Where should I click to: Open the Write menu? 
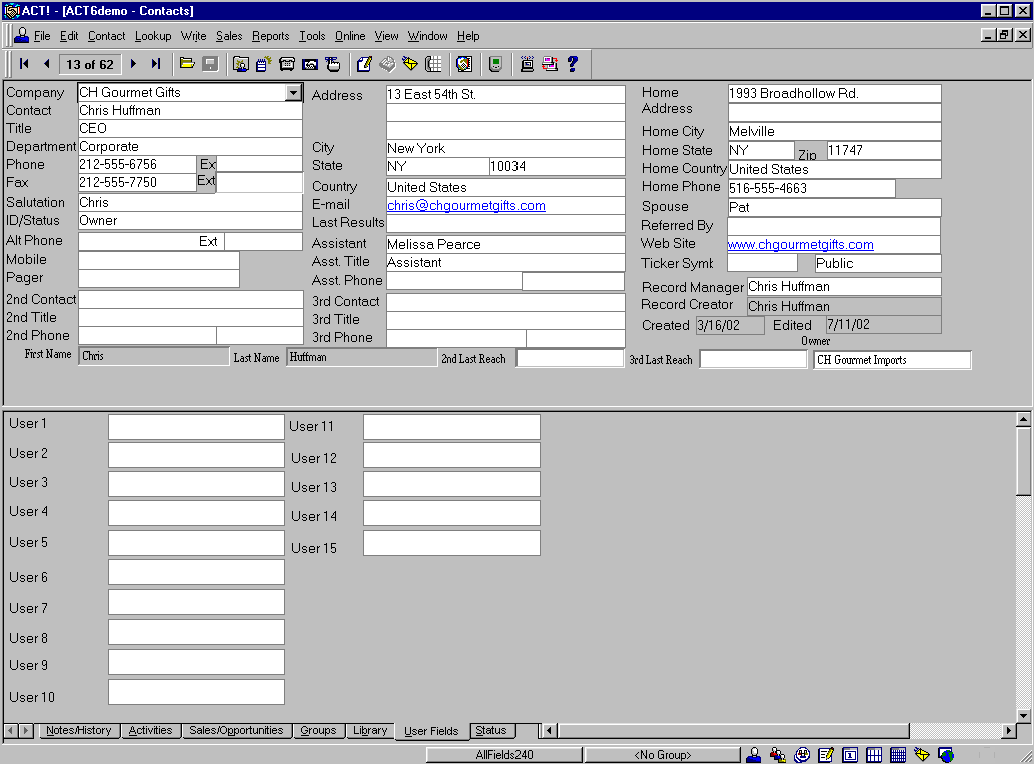(193, 36)
